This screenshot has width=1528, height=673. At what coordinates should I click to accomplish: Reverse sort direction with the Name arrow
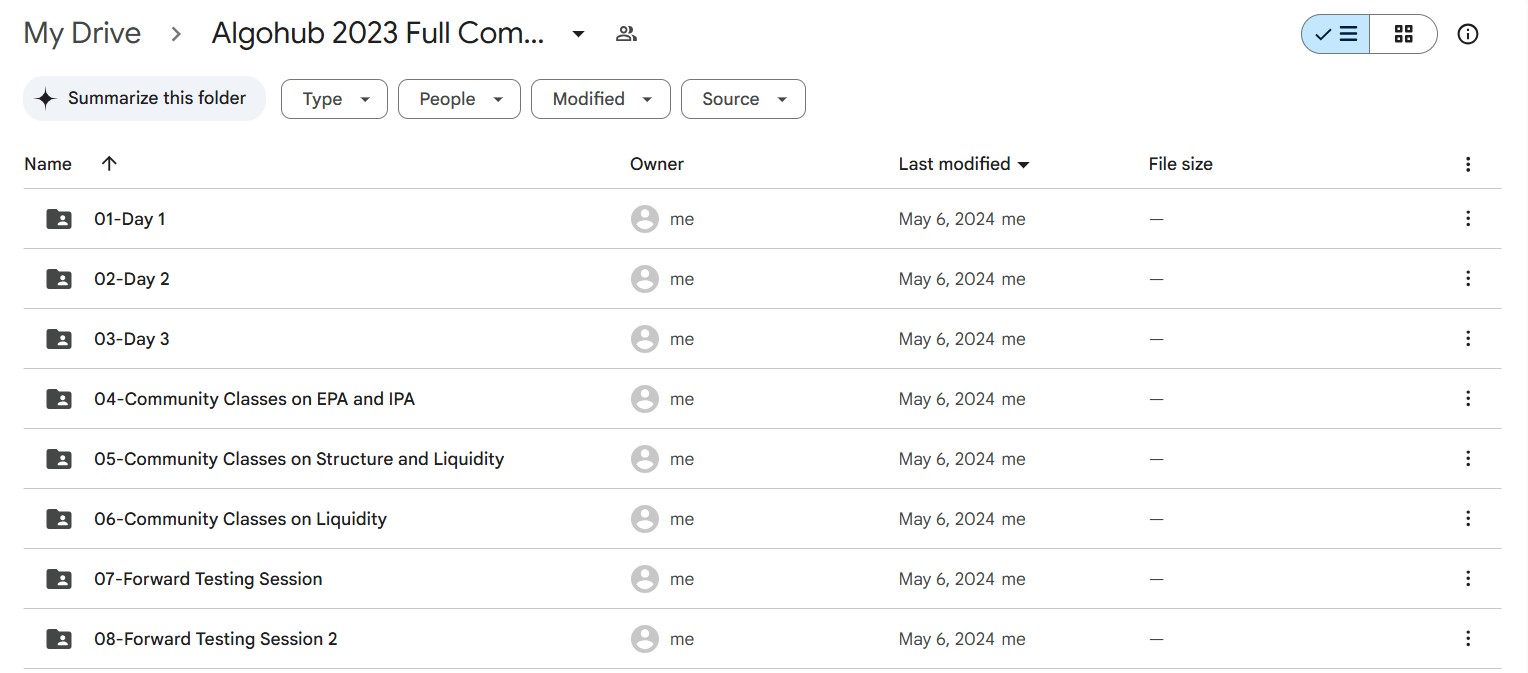[x=109, y=164]
